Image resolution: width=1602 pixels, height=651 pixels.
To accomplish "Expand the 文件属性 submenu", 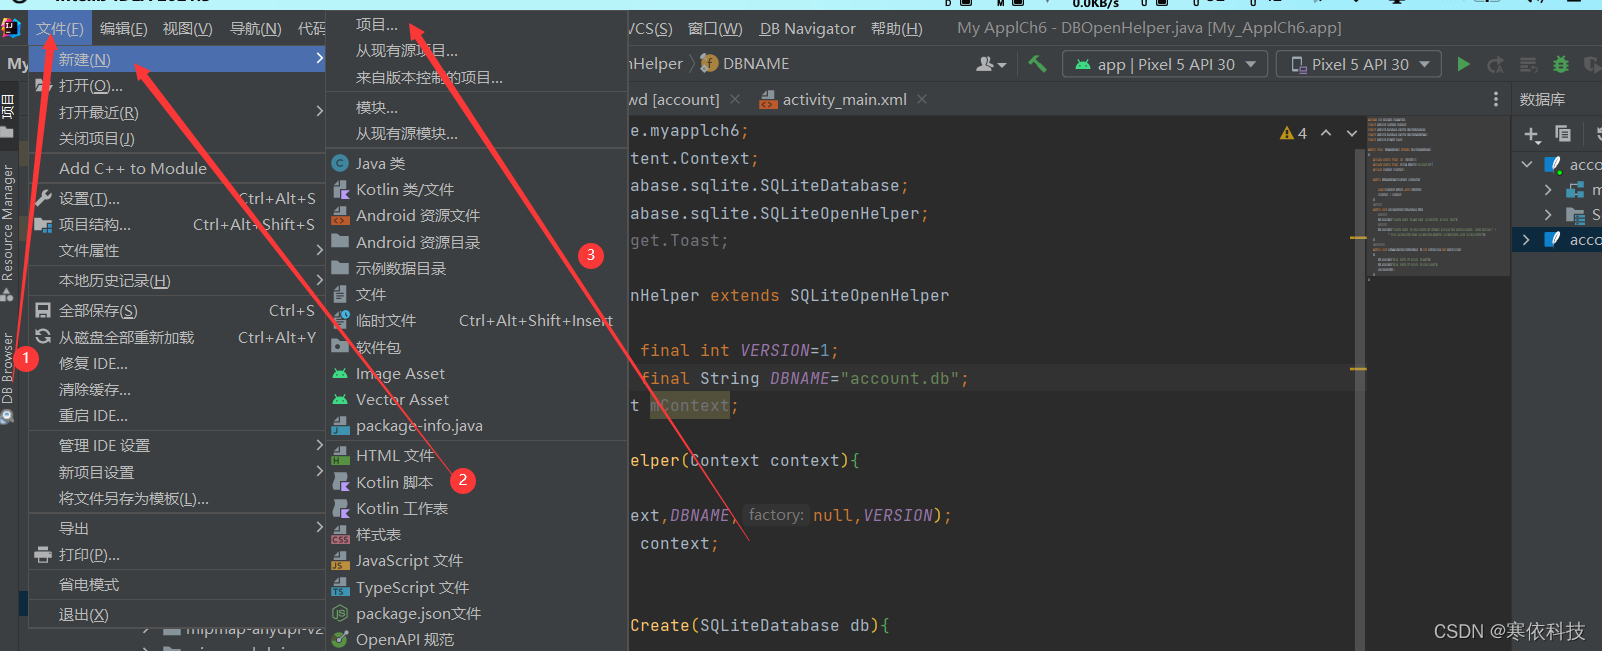I will tap(178, 250).
